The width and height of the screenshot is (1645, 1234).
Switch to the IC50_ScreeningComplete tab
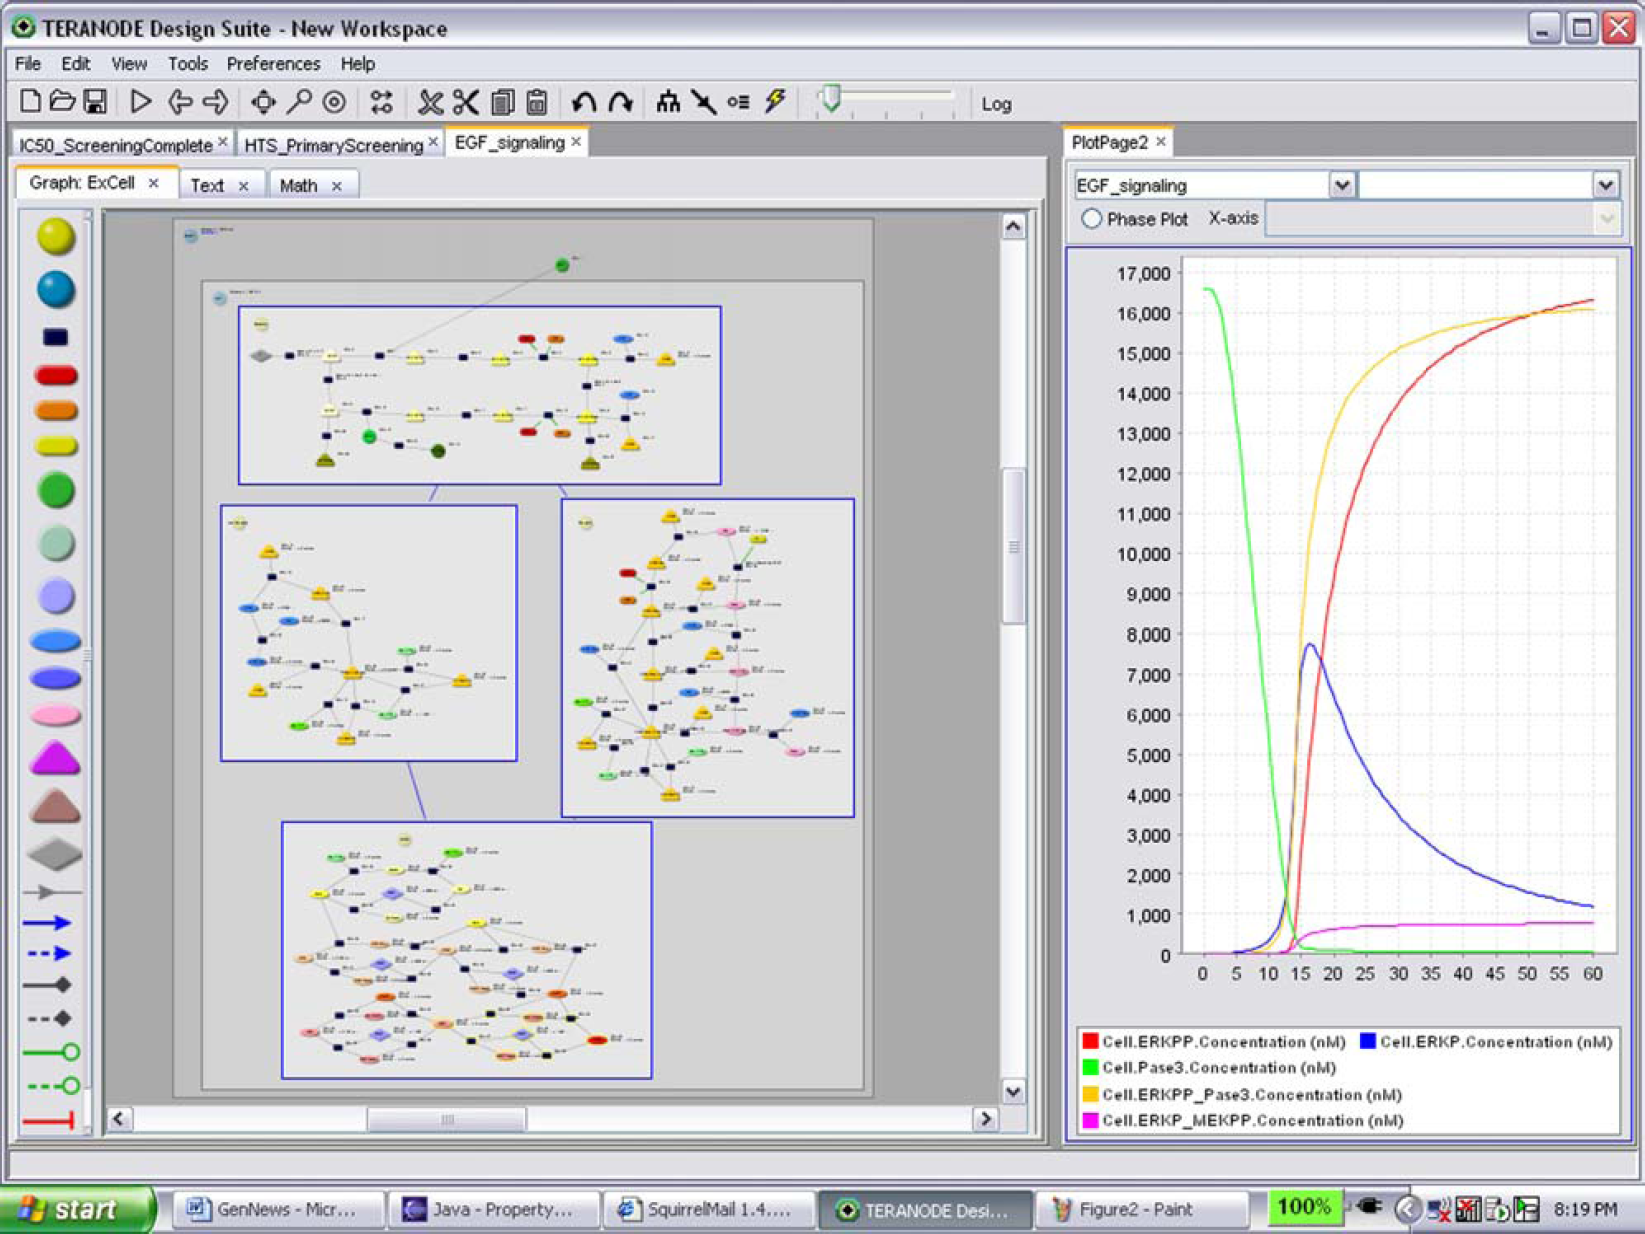[115, 145]
